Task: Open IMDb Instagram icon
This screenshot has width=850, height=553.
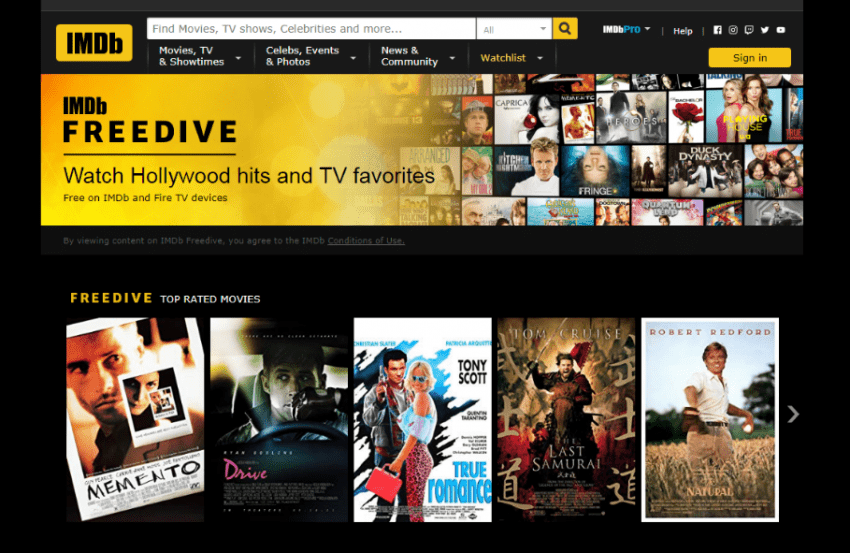Action: pos(733,30)
